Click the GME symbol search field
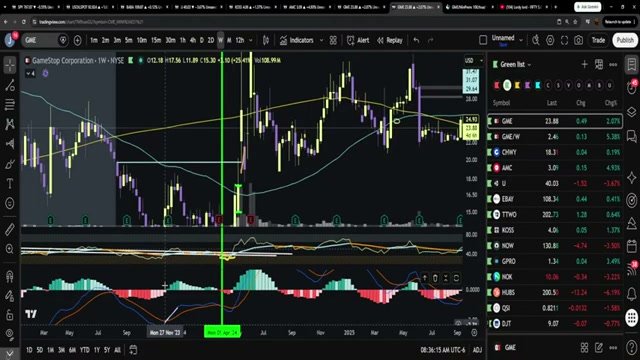This screenshot has width=640, height=360. tap(39, 40)
